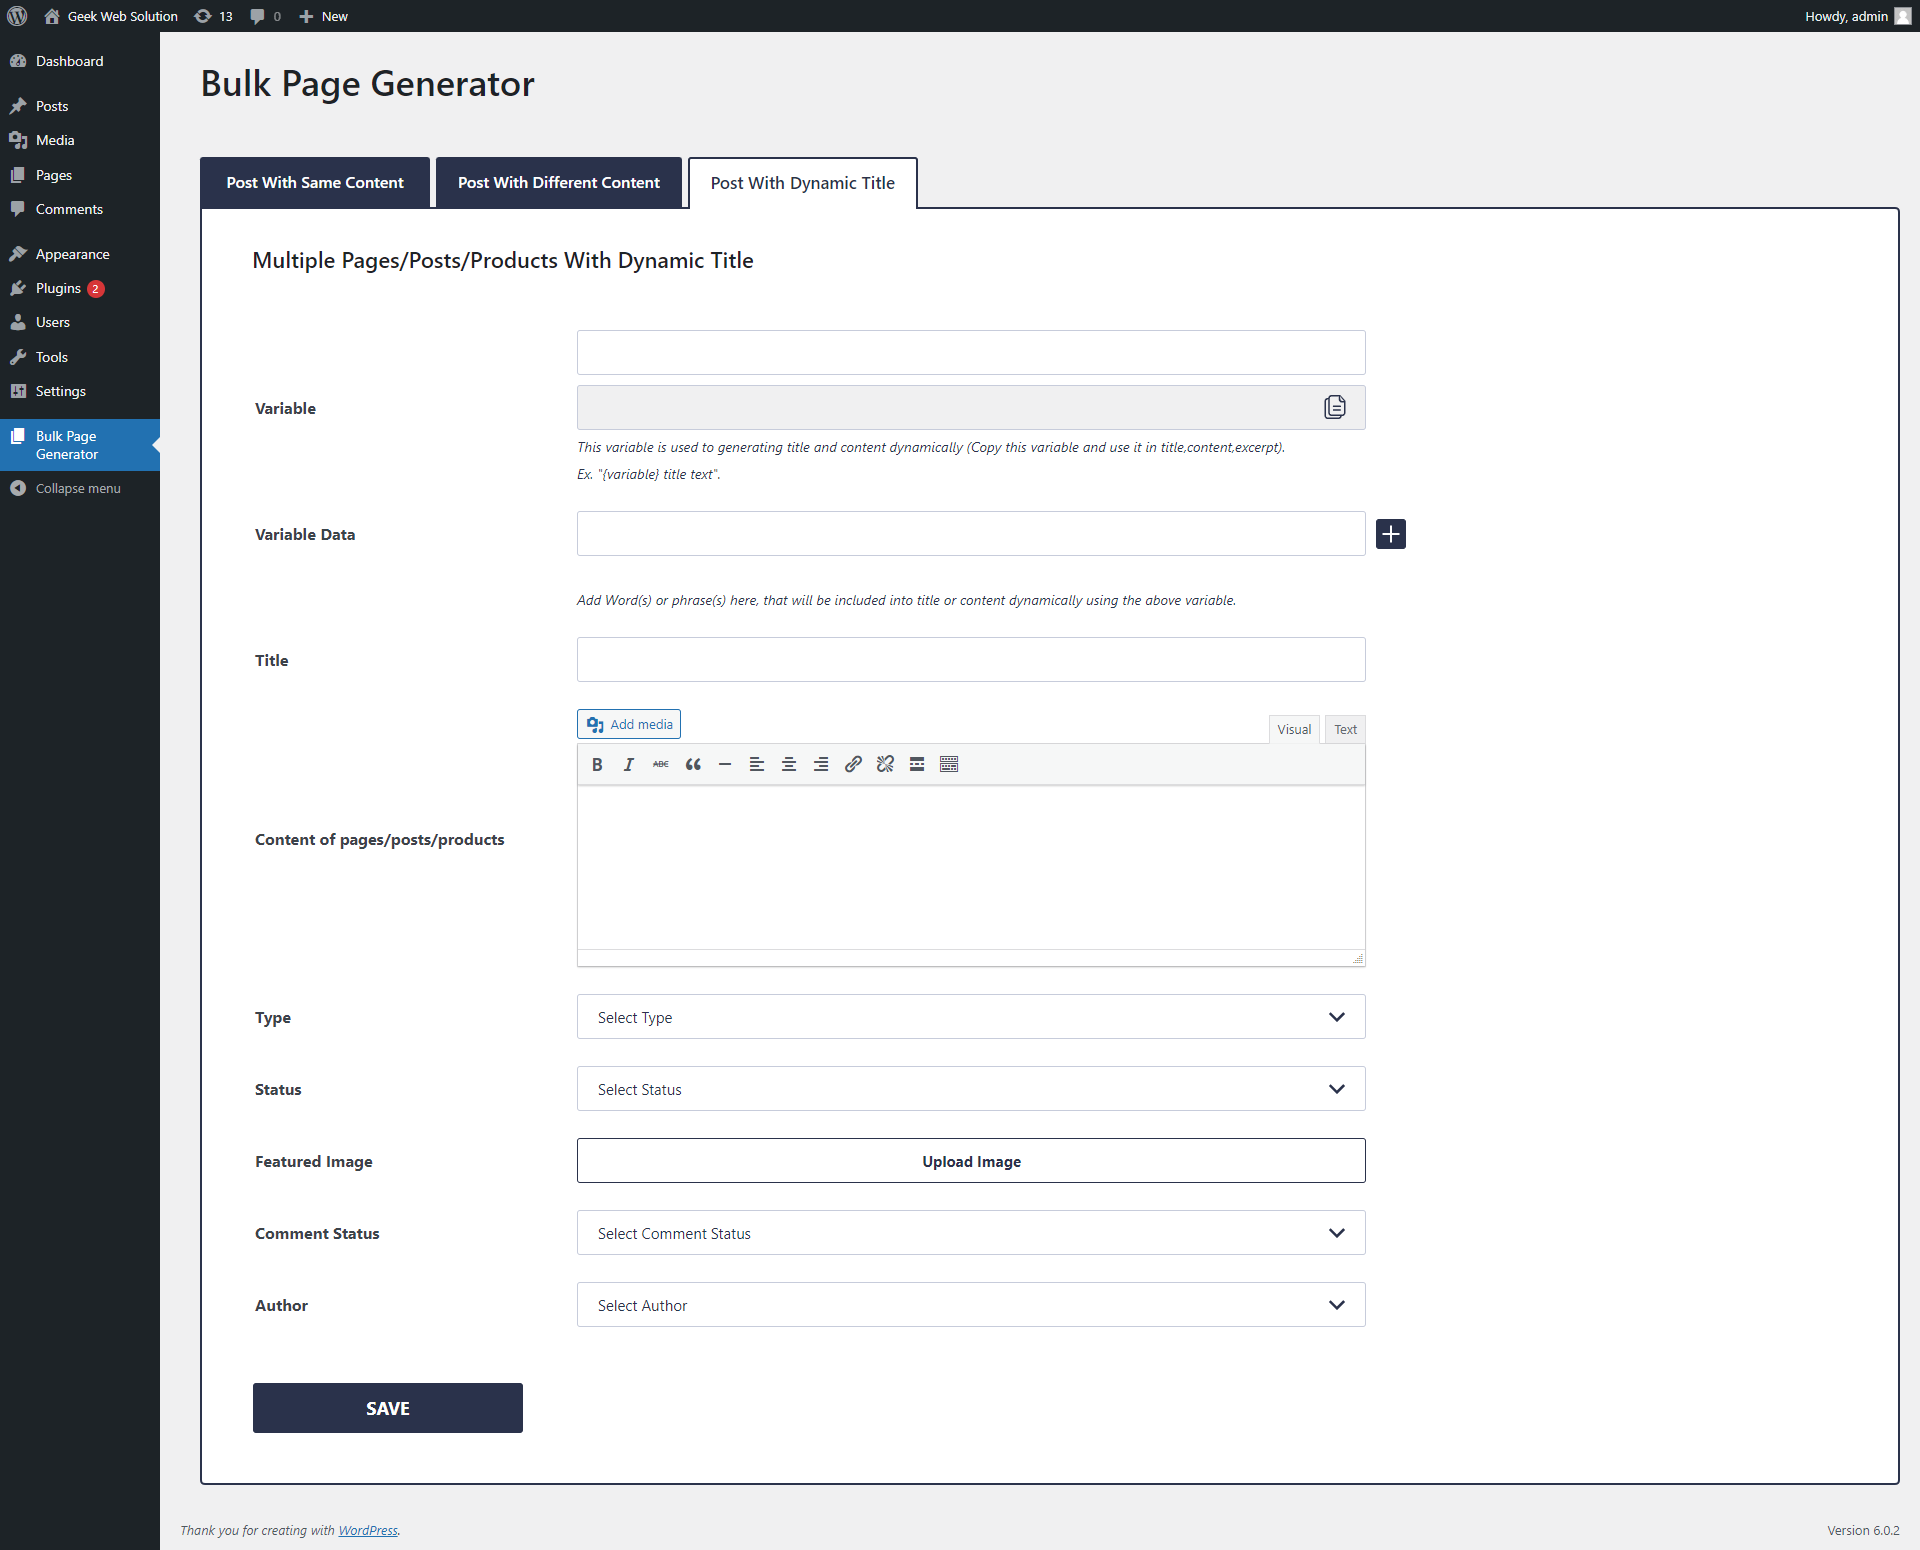The image size is (1920, 1550).
Task: Open the New content menu
Action: pos(323,16)
